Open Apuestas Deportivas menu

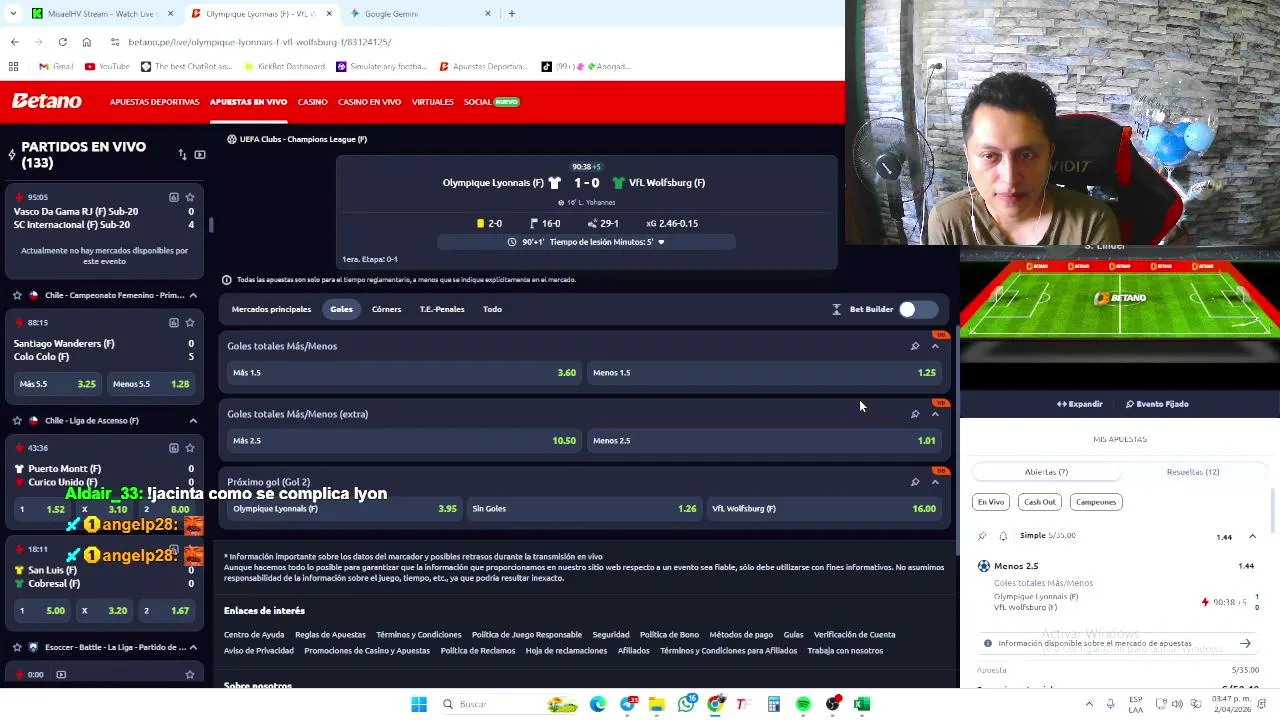pyautogui.click(x=154, y=102)
